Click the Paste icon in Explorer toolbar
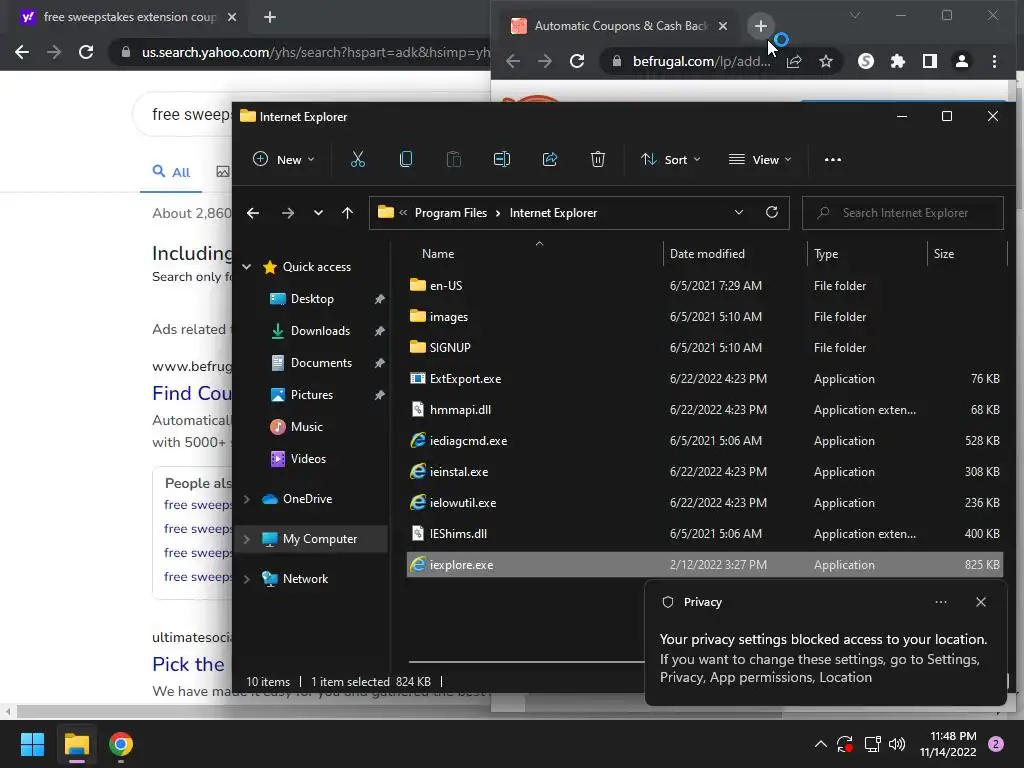Screen dimensions: 1024x768 coord(453,159)
